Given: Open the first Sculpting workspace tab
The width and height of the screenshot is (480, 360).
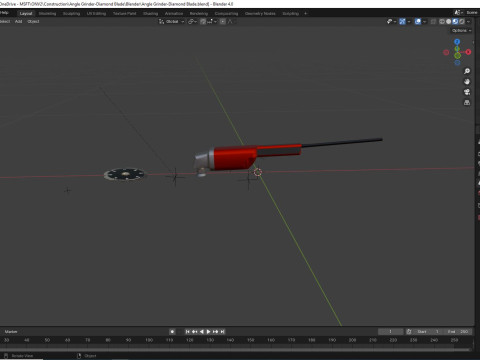Looking at the screenshot, I should point(71,13).
